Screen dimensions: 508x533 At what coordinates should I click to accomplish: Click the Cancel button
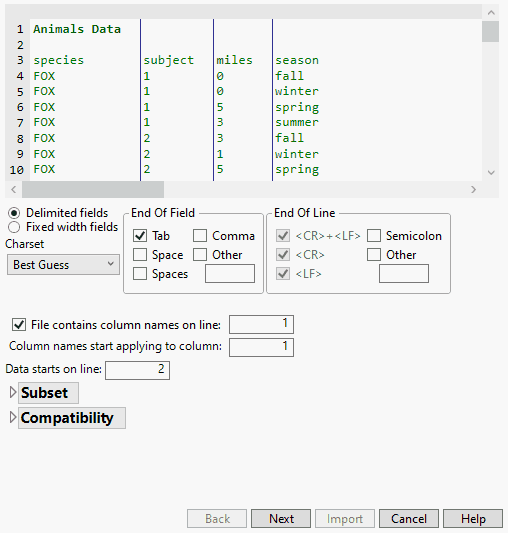(x=409, y=519)
